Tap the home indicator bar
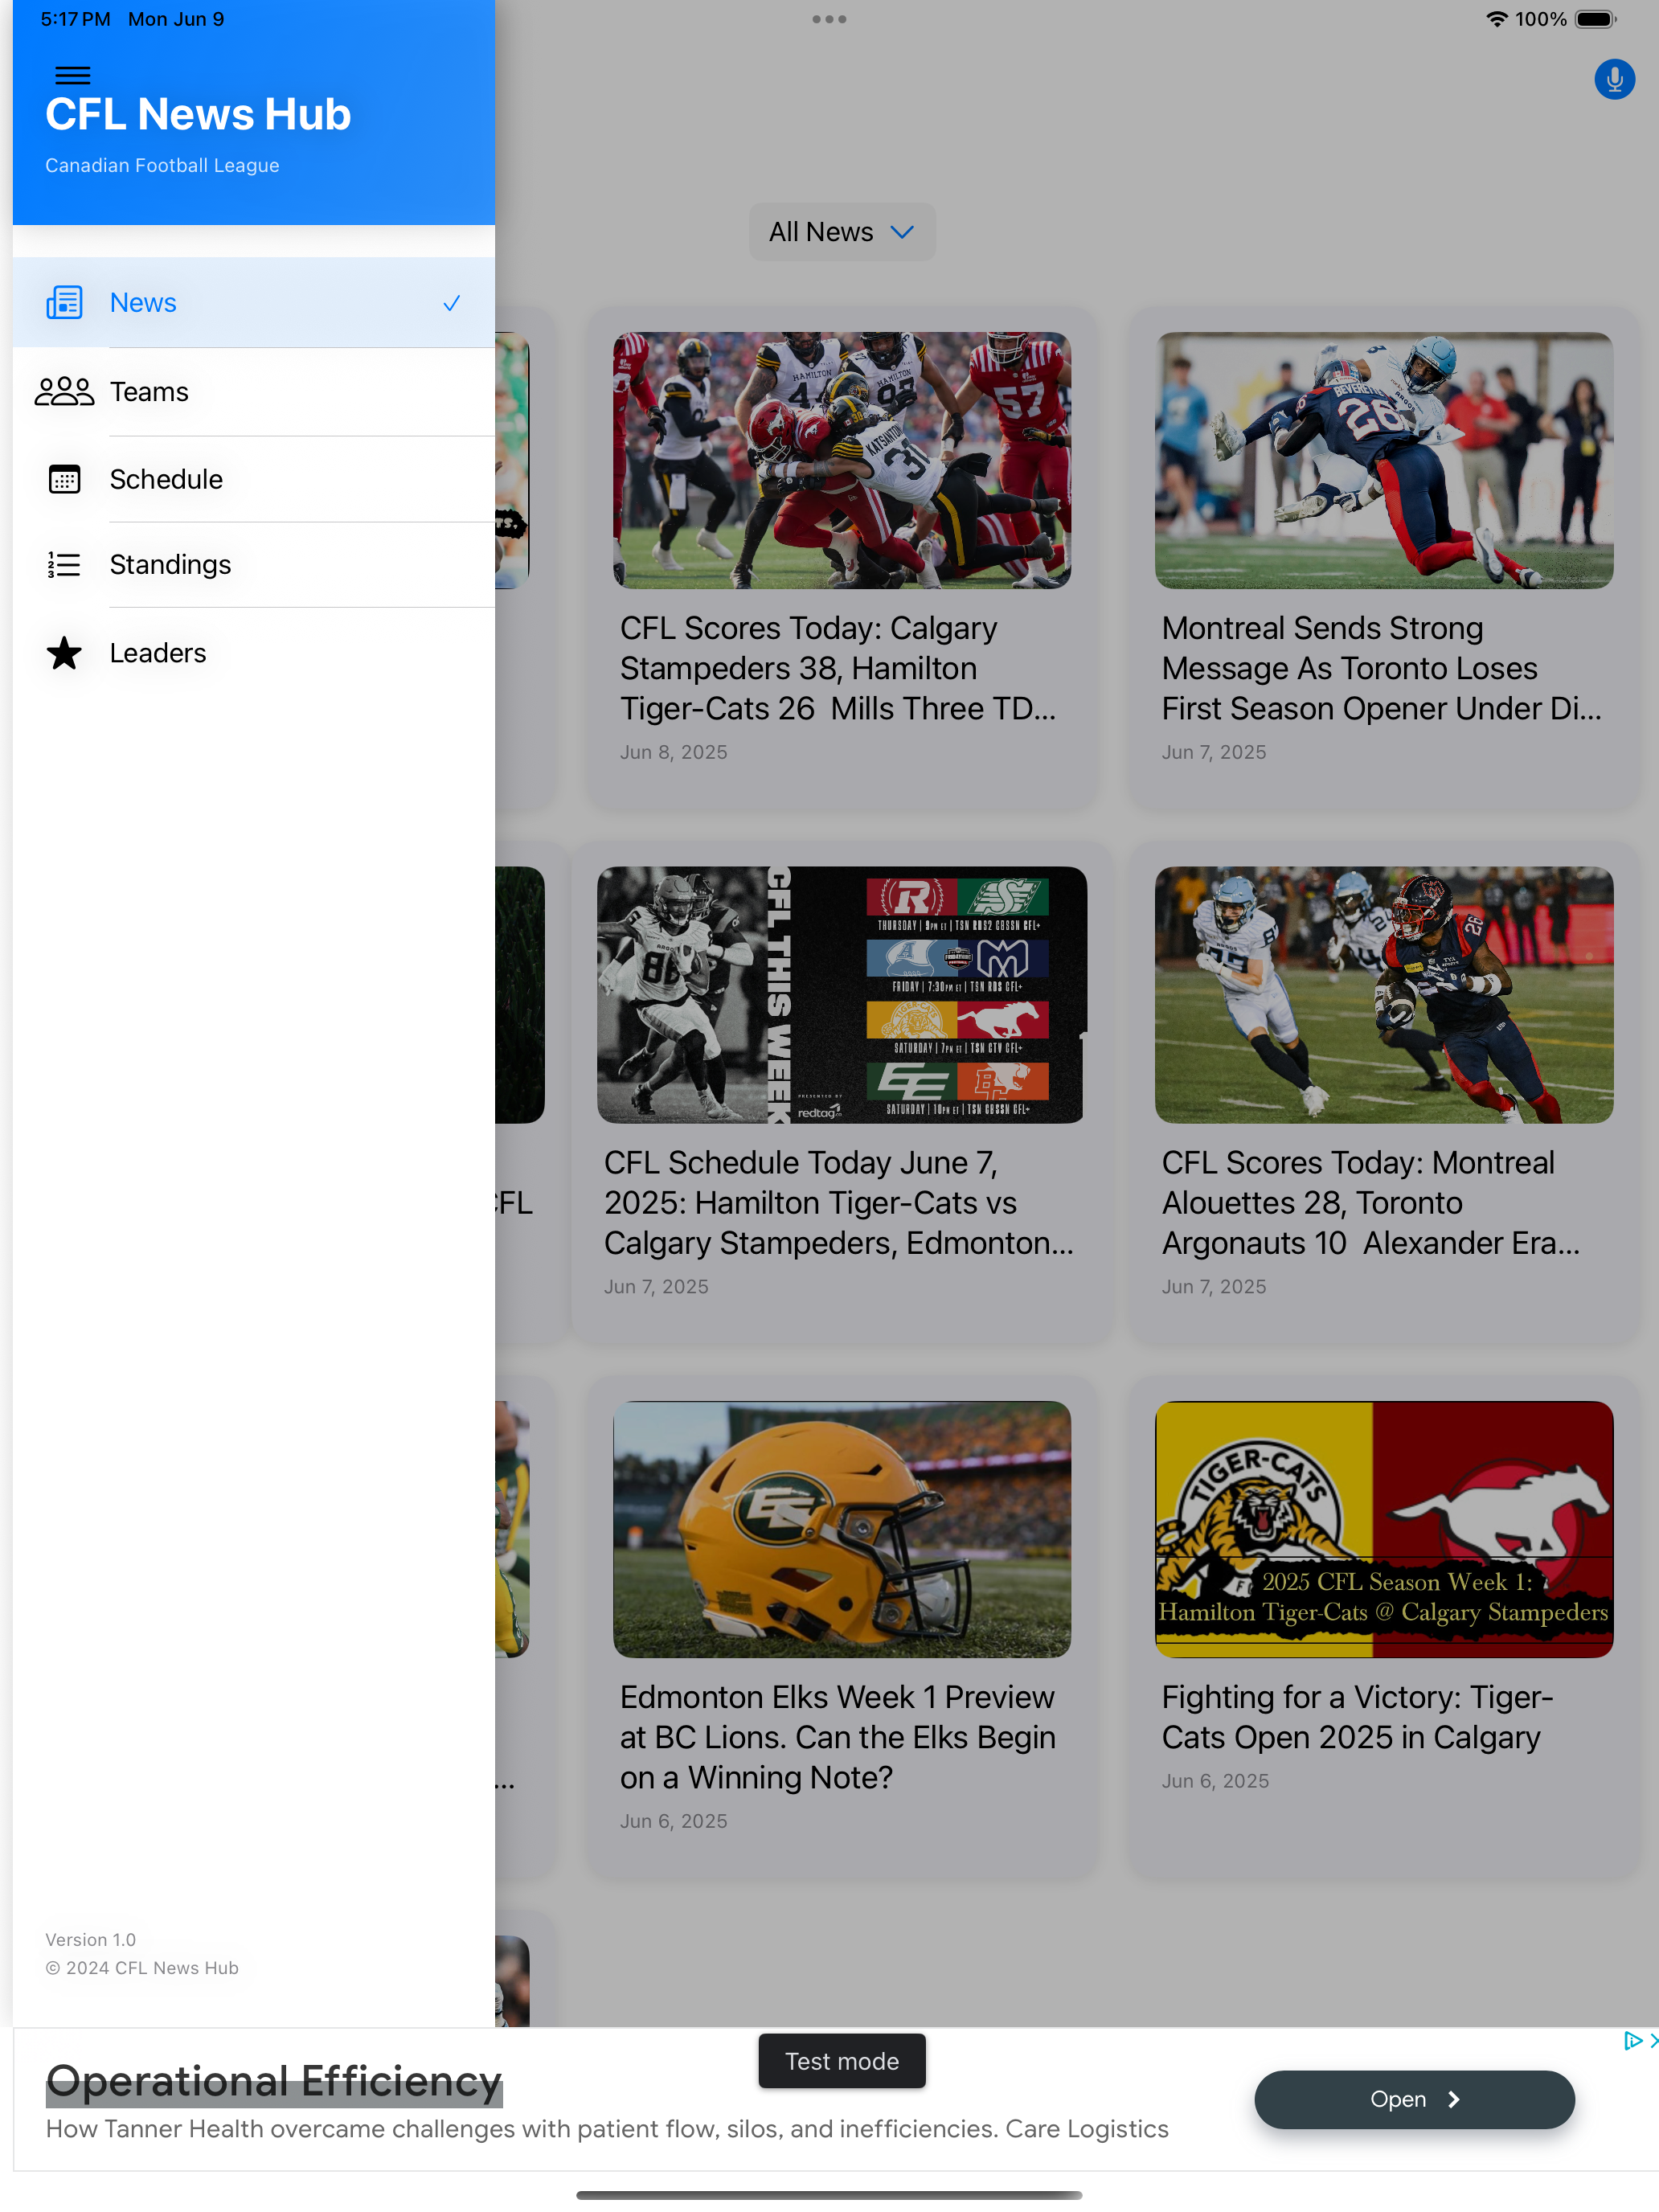Viewport: 1659px width, 2212px height. click(x=829, y=2195)
